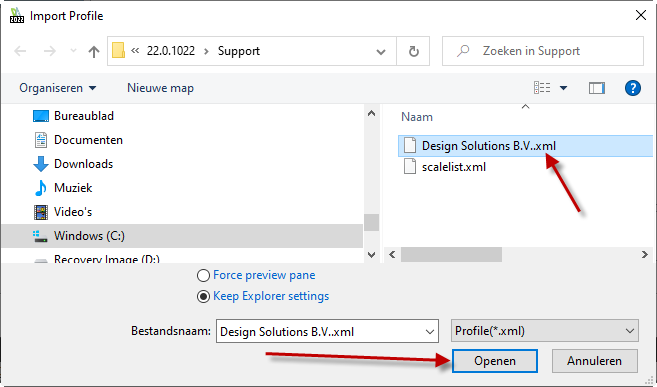The height and width of the screenshot is (387, 657).
Task: Expand the Profile(*.xml) file type dropdown
Action: [545, 331]
